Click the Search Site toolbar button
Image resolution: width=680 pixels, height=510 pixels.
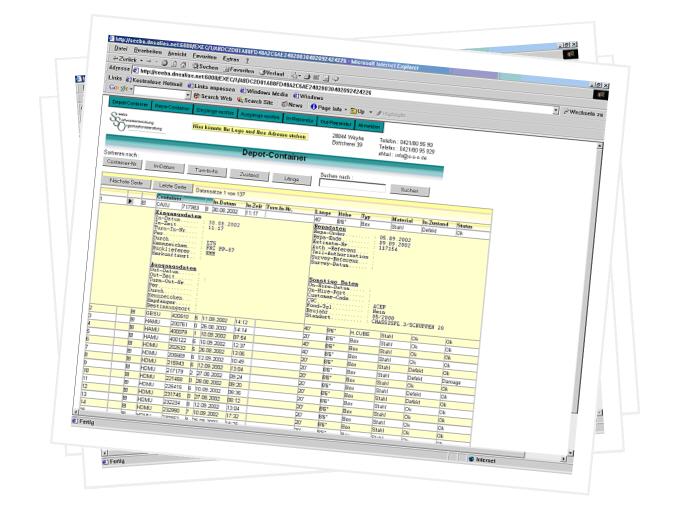[x=255, y=99]
